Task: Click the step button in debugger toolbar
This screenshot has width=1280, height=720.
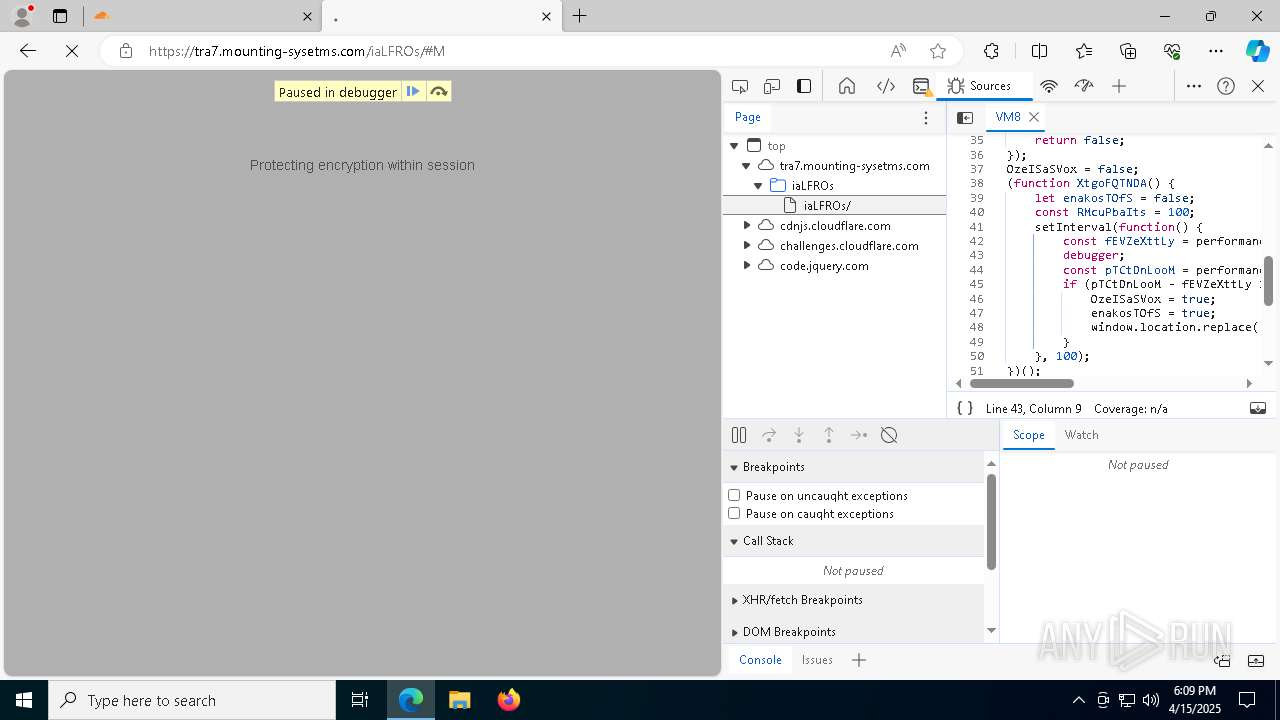Action: 859,435
